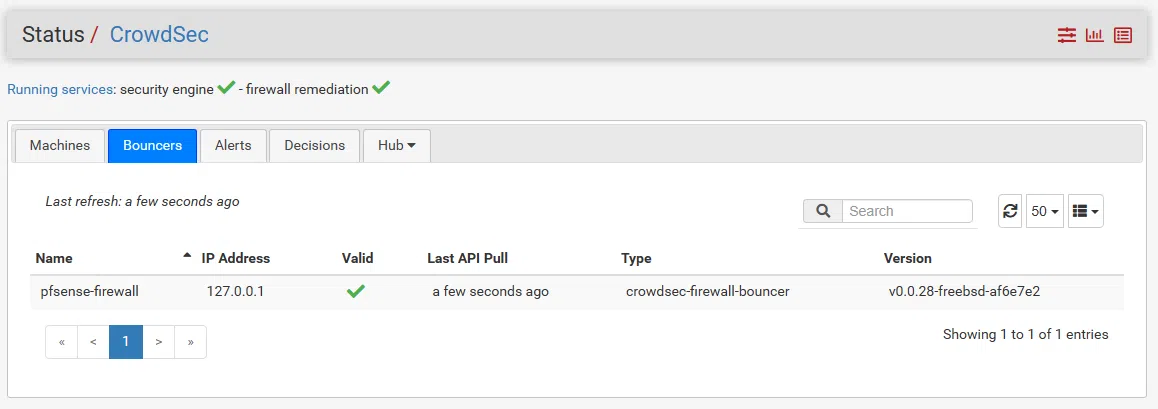Click into the Search input field

tap(906, 211)
